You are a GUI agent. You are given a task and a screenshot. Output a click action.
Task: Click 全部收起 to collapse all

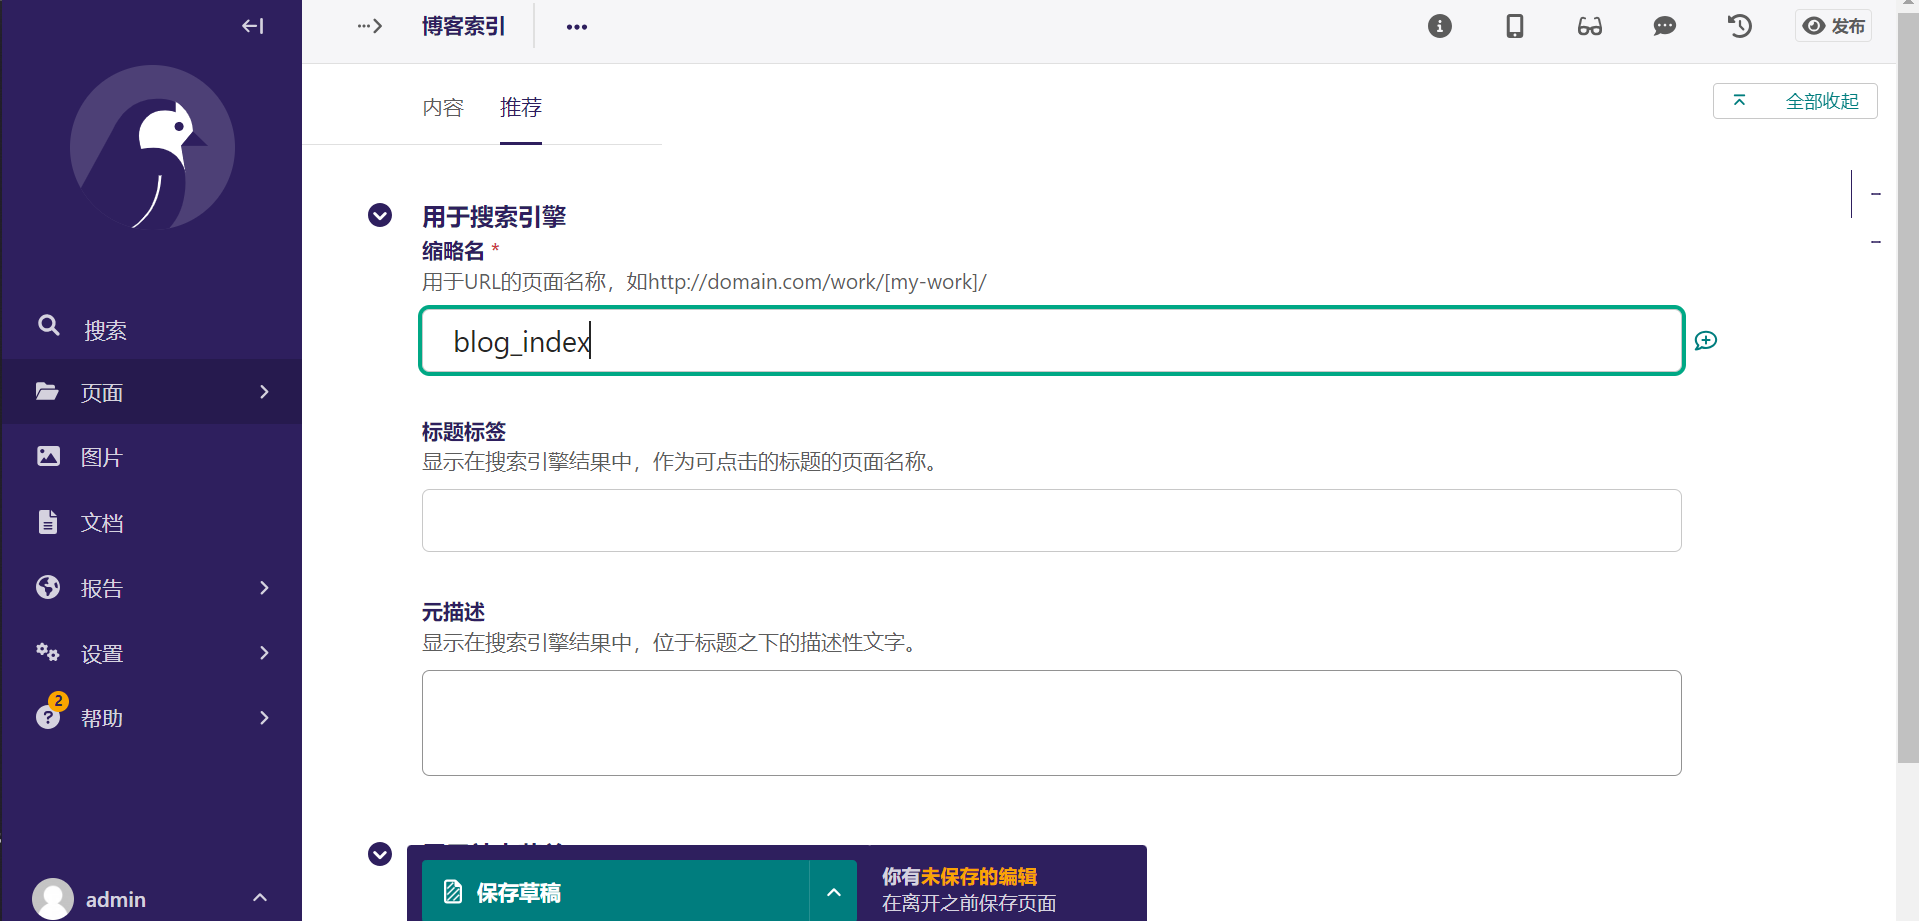[x=1795, y=101]
